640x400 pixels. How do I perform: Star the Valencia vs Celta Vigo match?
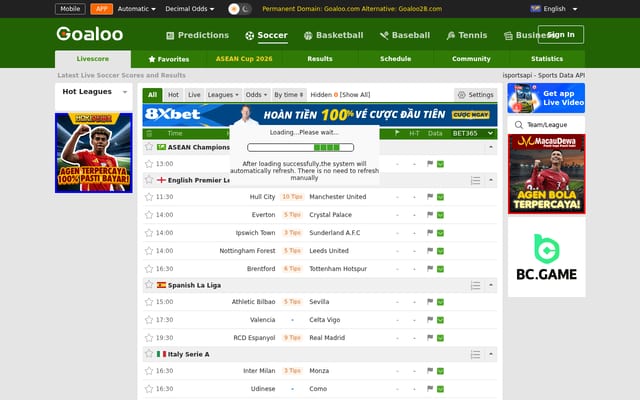point(149,320)
